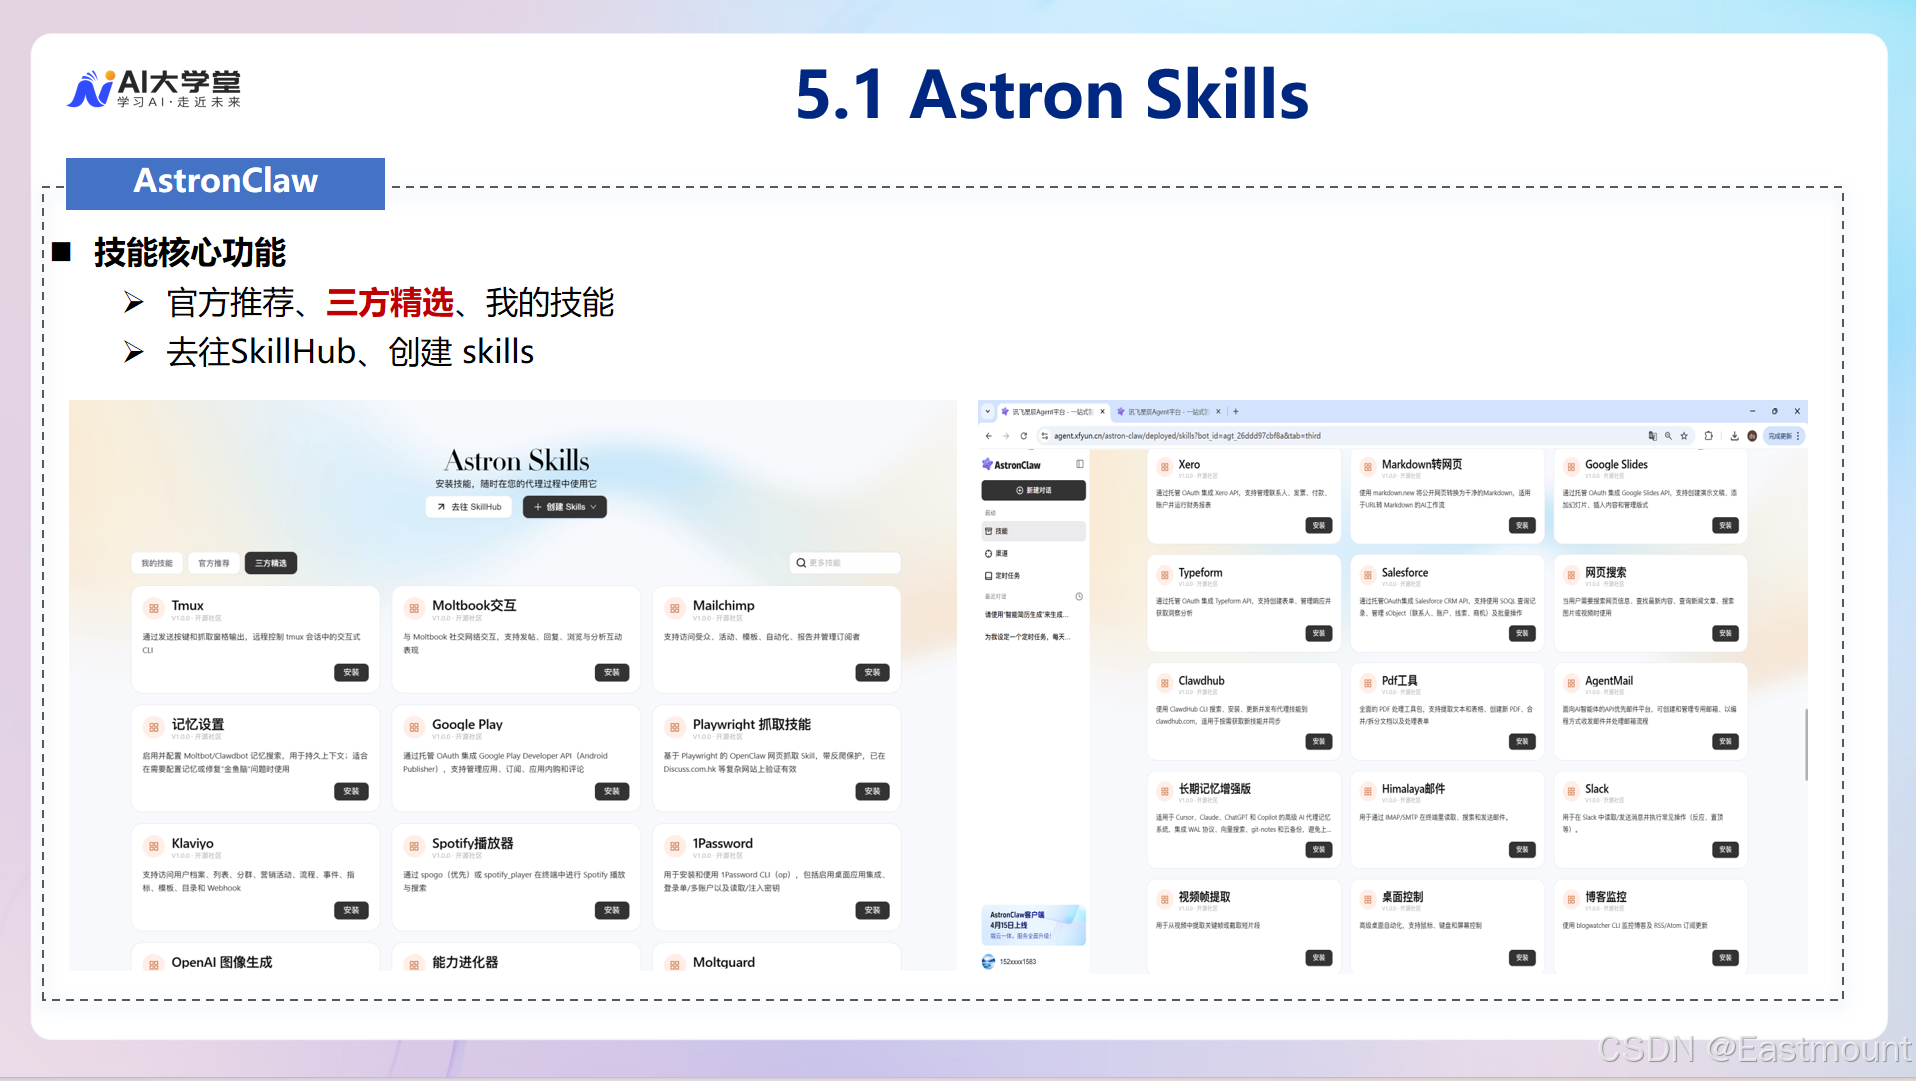1916x1081 pixels.
Task: Select the first browser tab
Action: point(1052,411)
